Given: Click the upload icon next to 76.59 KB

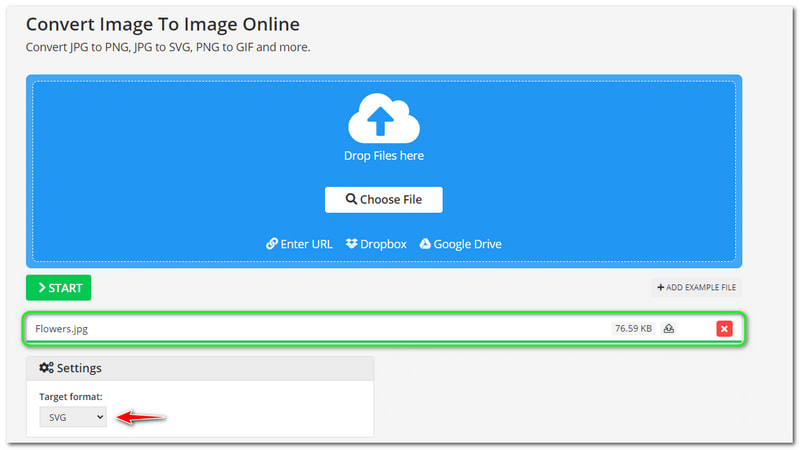Looking at the screenshot, I should (x=669, y=329).
